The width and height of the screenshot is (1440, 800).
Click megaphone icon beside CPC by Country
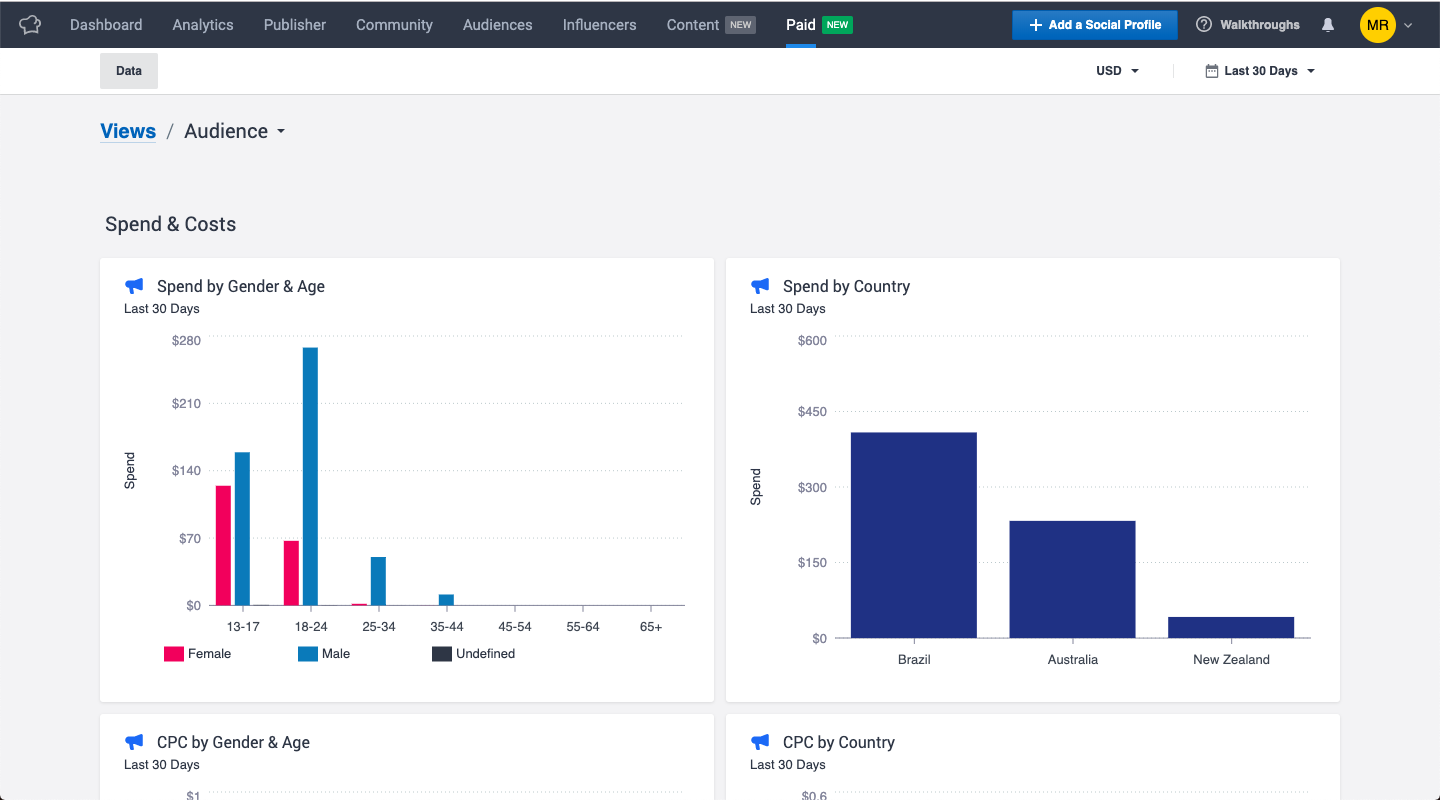(x=760, y=742)
